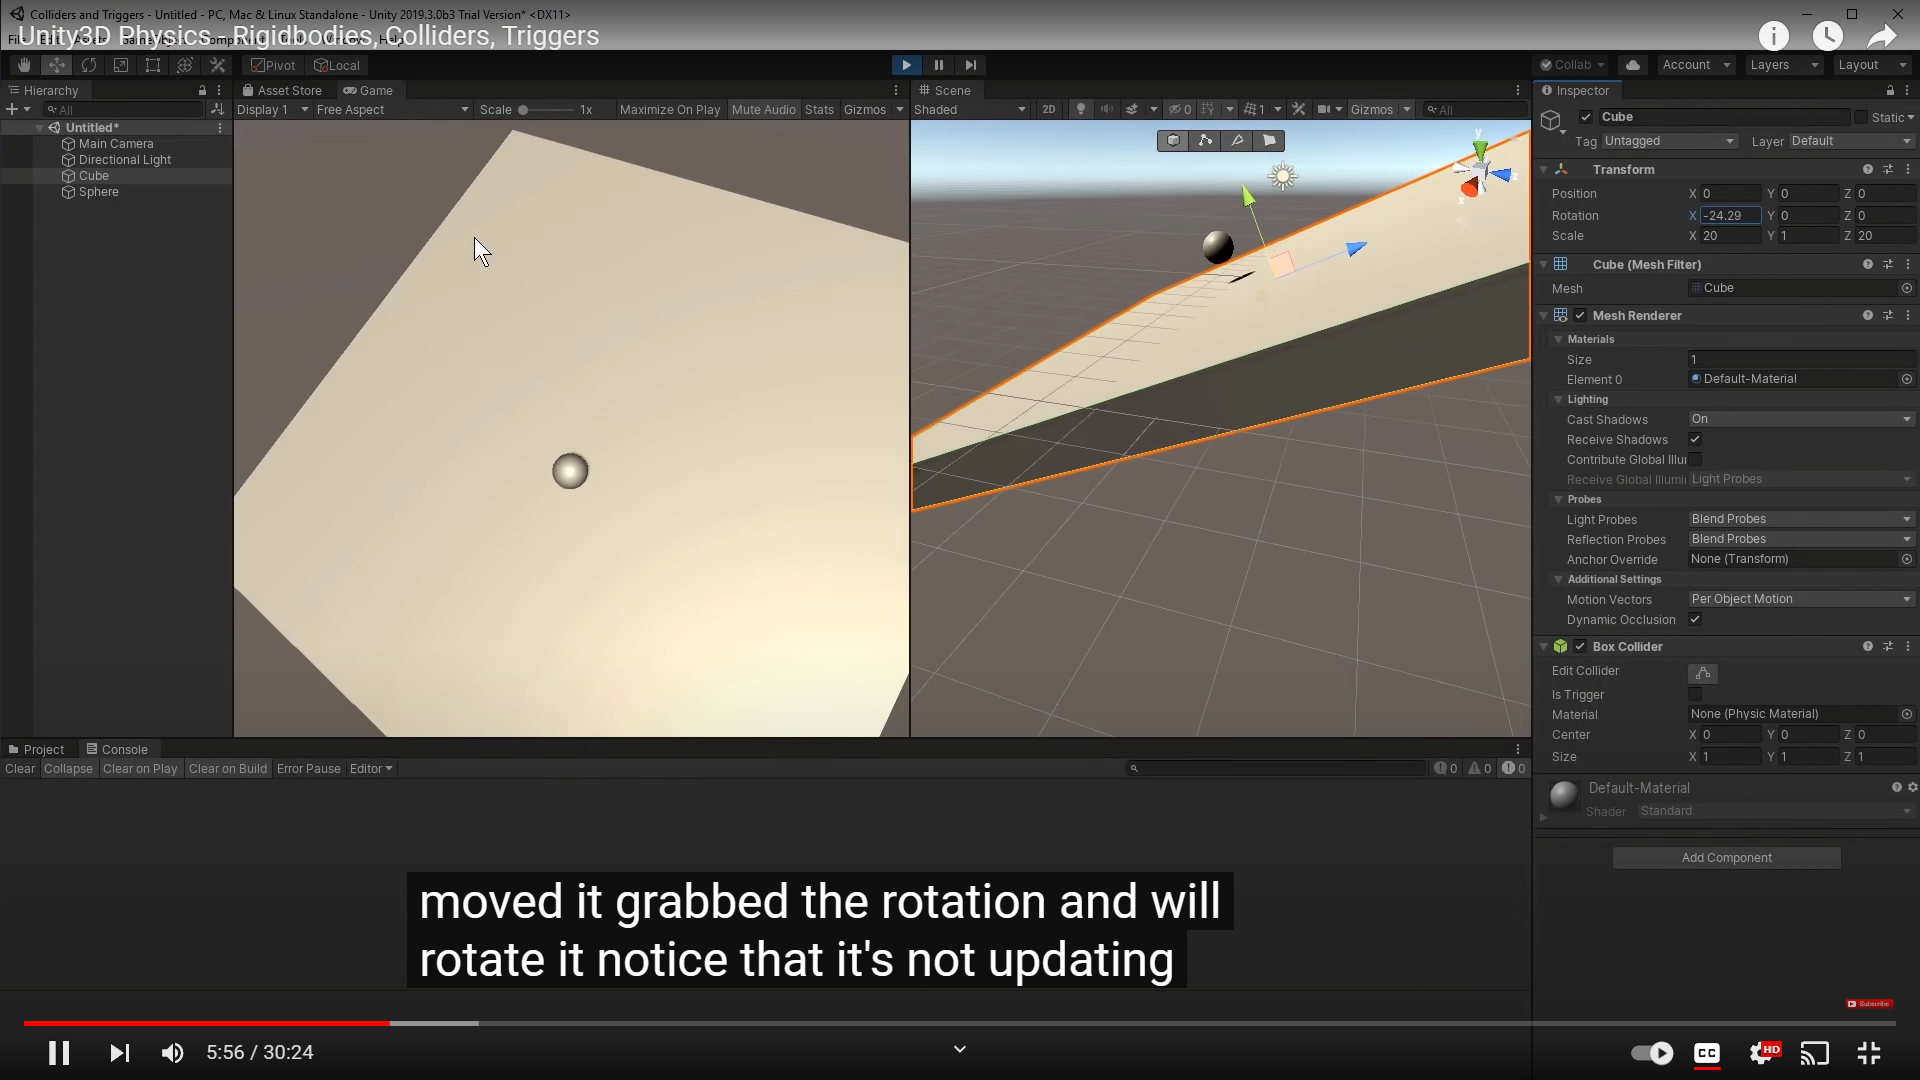Screen dimensions: 1920x1080
Task: Select Sphere in the Hierarchy
Action: point(98,192)
